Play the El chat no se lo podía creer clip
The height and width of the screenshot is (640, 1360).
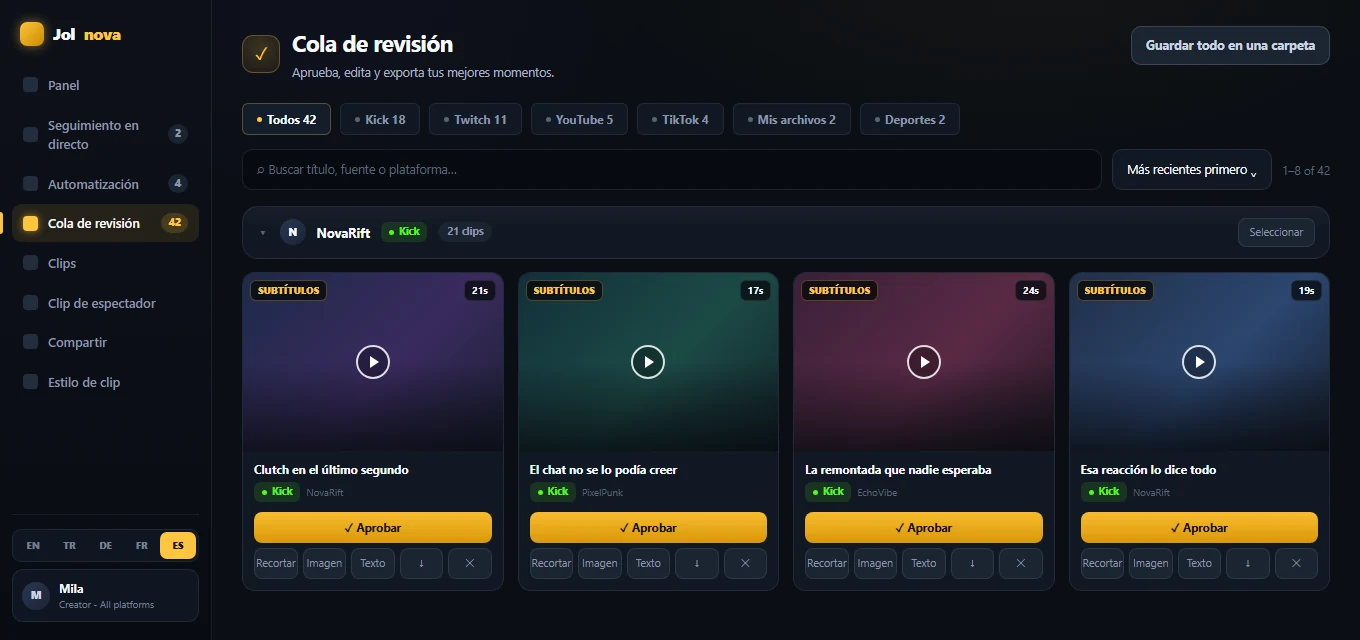point(648,362)
